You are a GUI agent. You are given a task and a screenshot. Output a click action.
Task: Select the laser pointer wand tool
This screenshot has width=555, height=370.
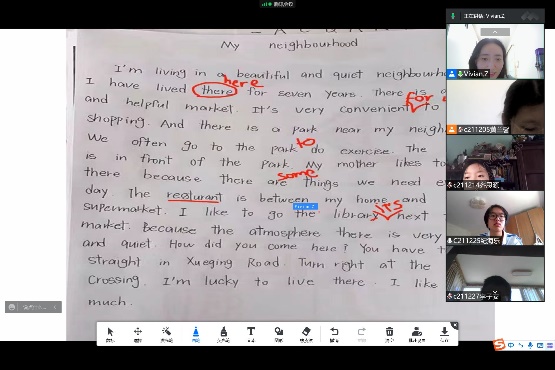point(166,334)
